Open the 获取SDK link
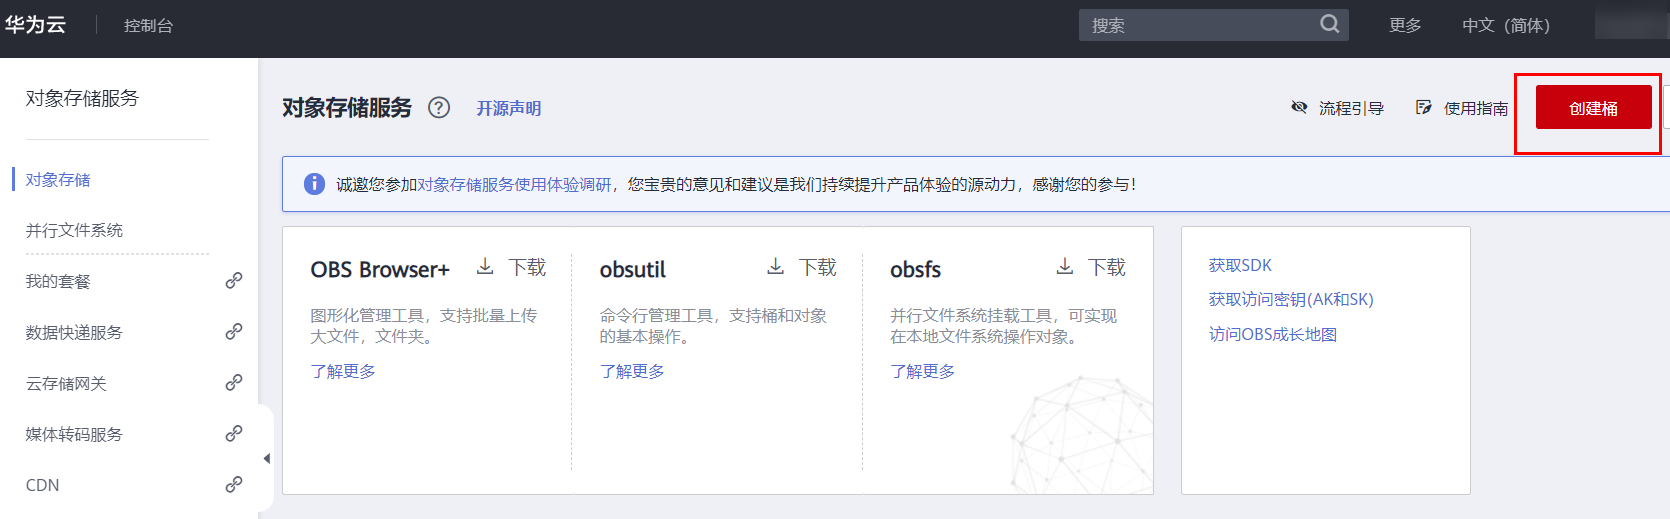This screenshot has width=1670, height=519. (x=1240, y=265)
